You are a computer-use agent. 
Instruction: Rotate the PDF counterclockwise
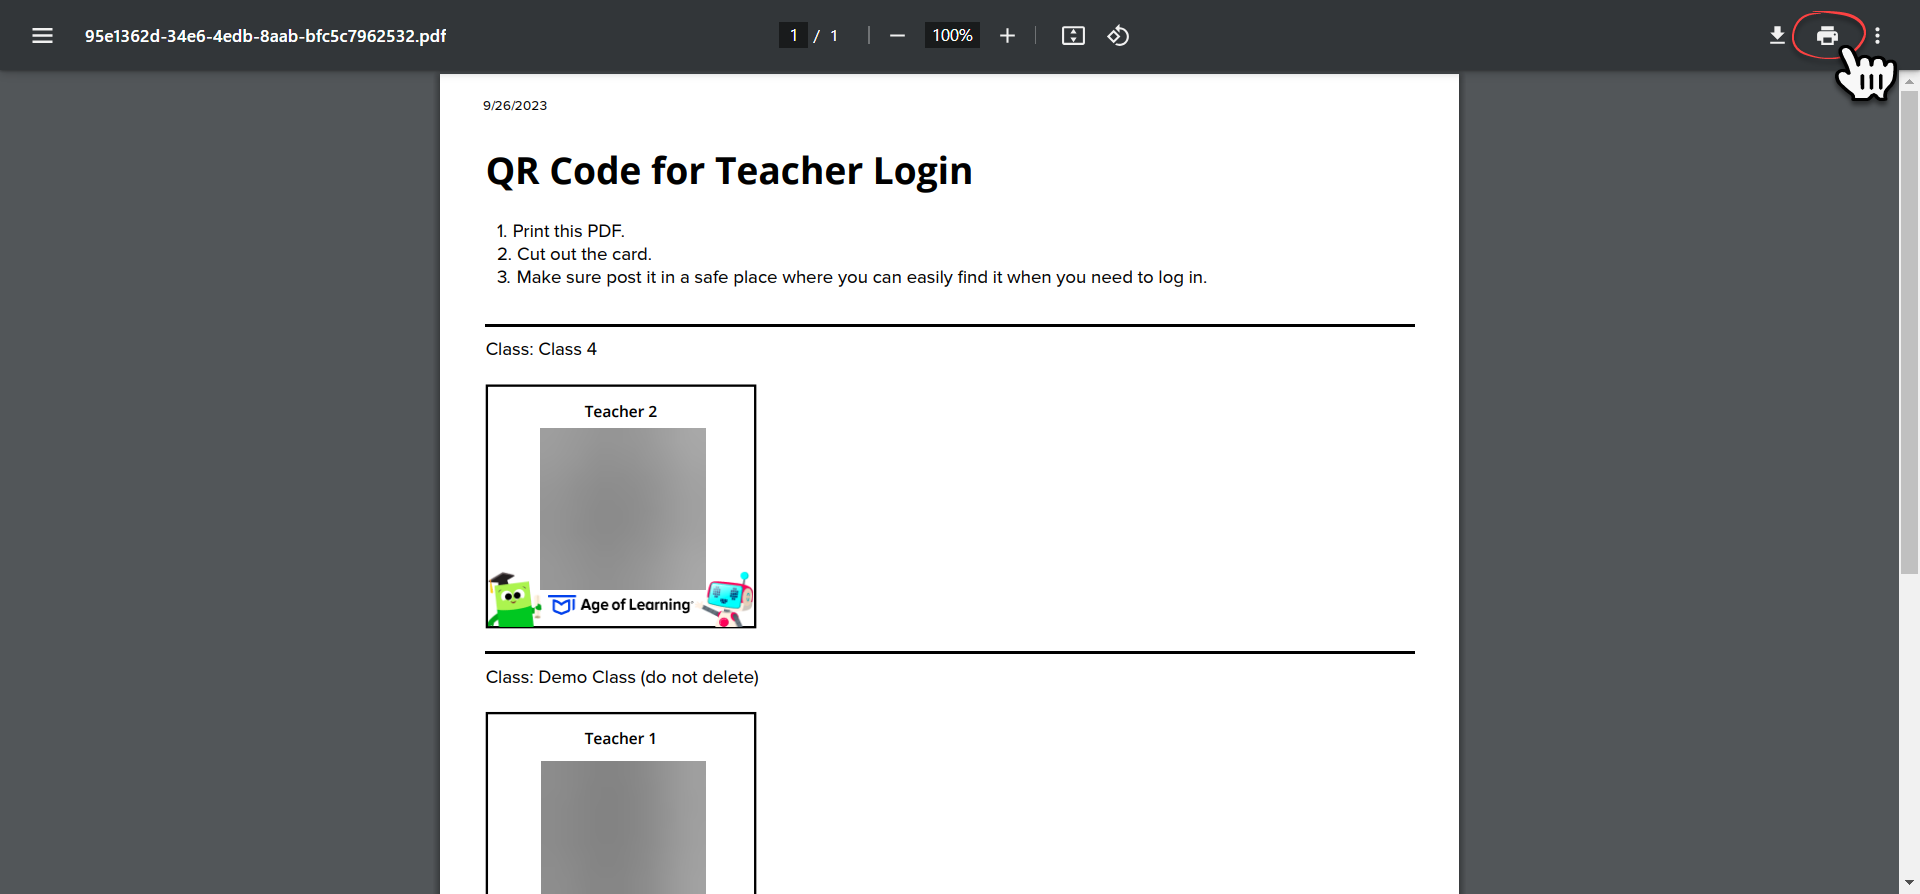(x=1118, y=36)
